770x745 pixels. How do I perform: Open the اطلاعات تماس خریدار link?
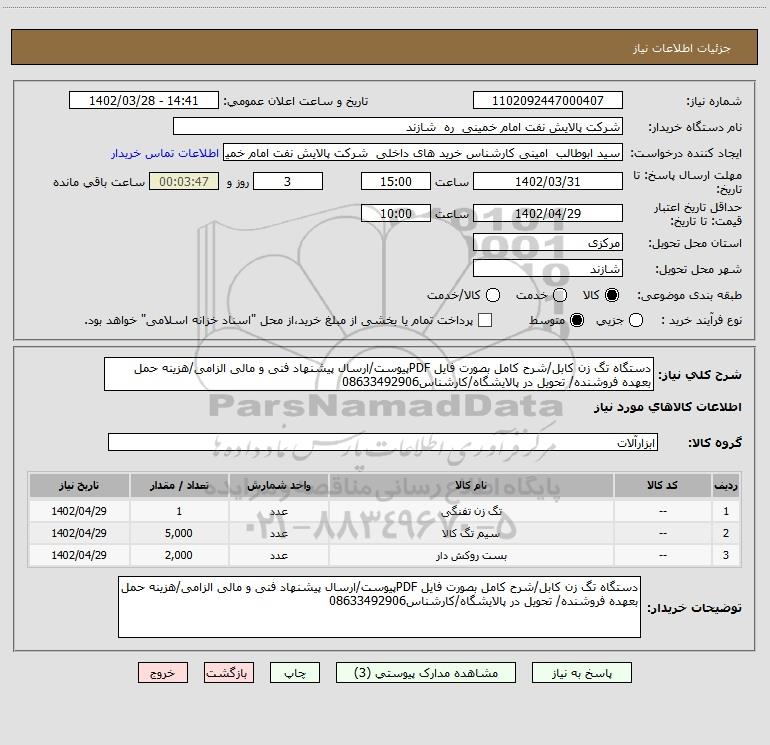165,153
